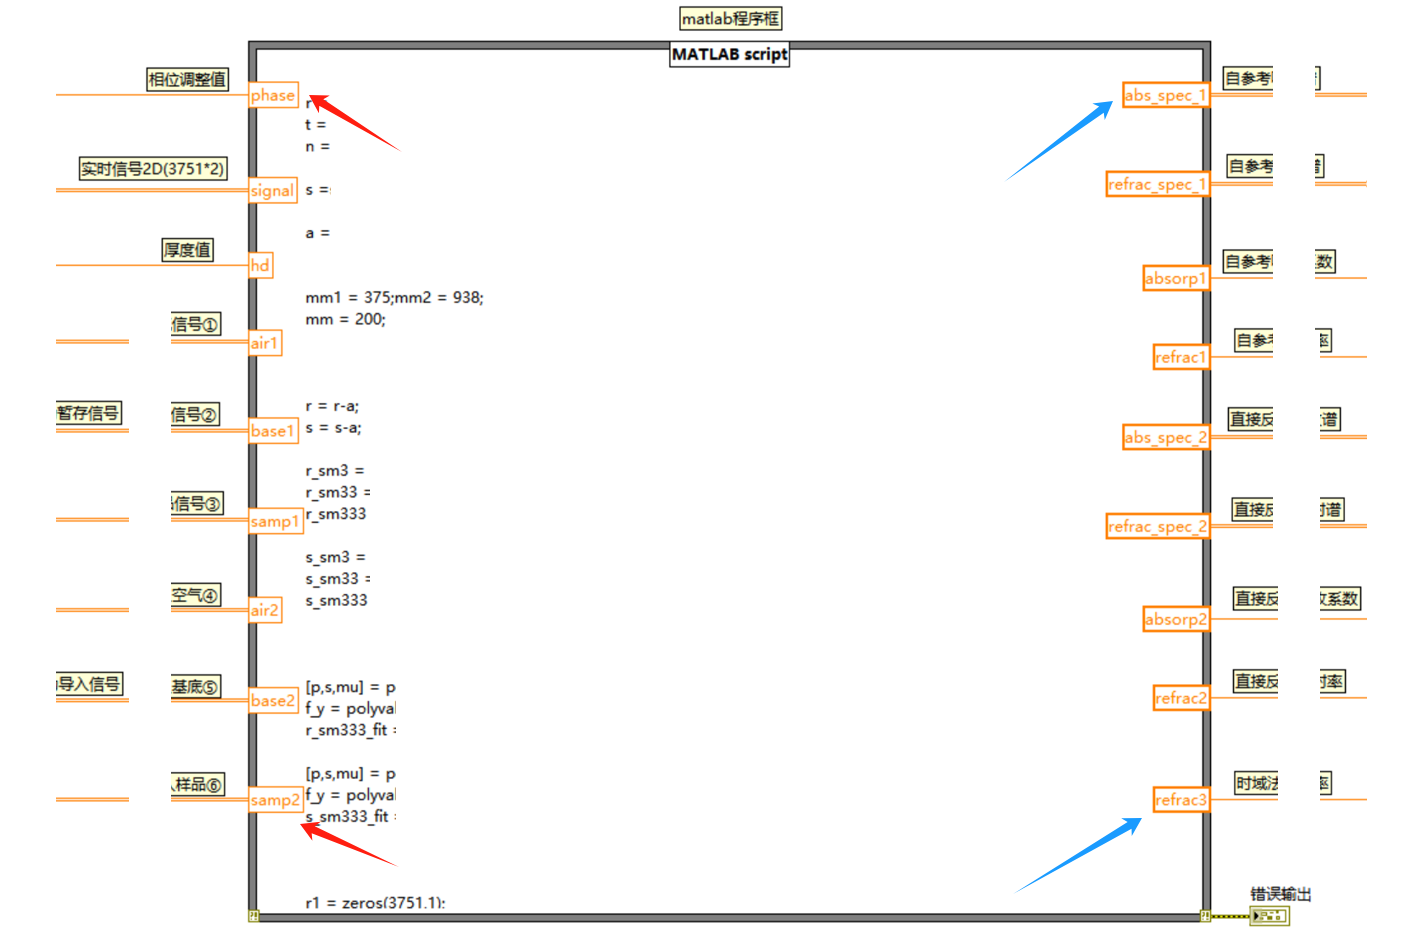
Task: Select the absorp1 output terminal
Action: pos(1176,278)
